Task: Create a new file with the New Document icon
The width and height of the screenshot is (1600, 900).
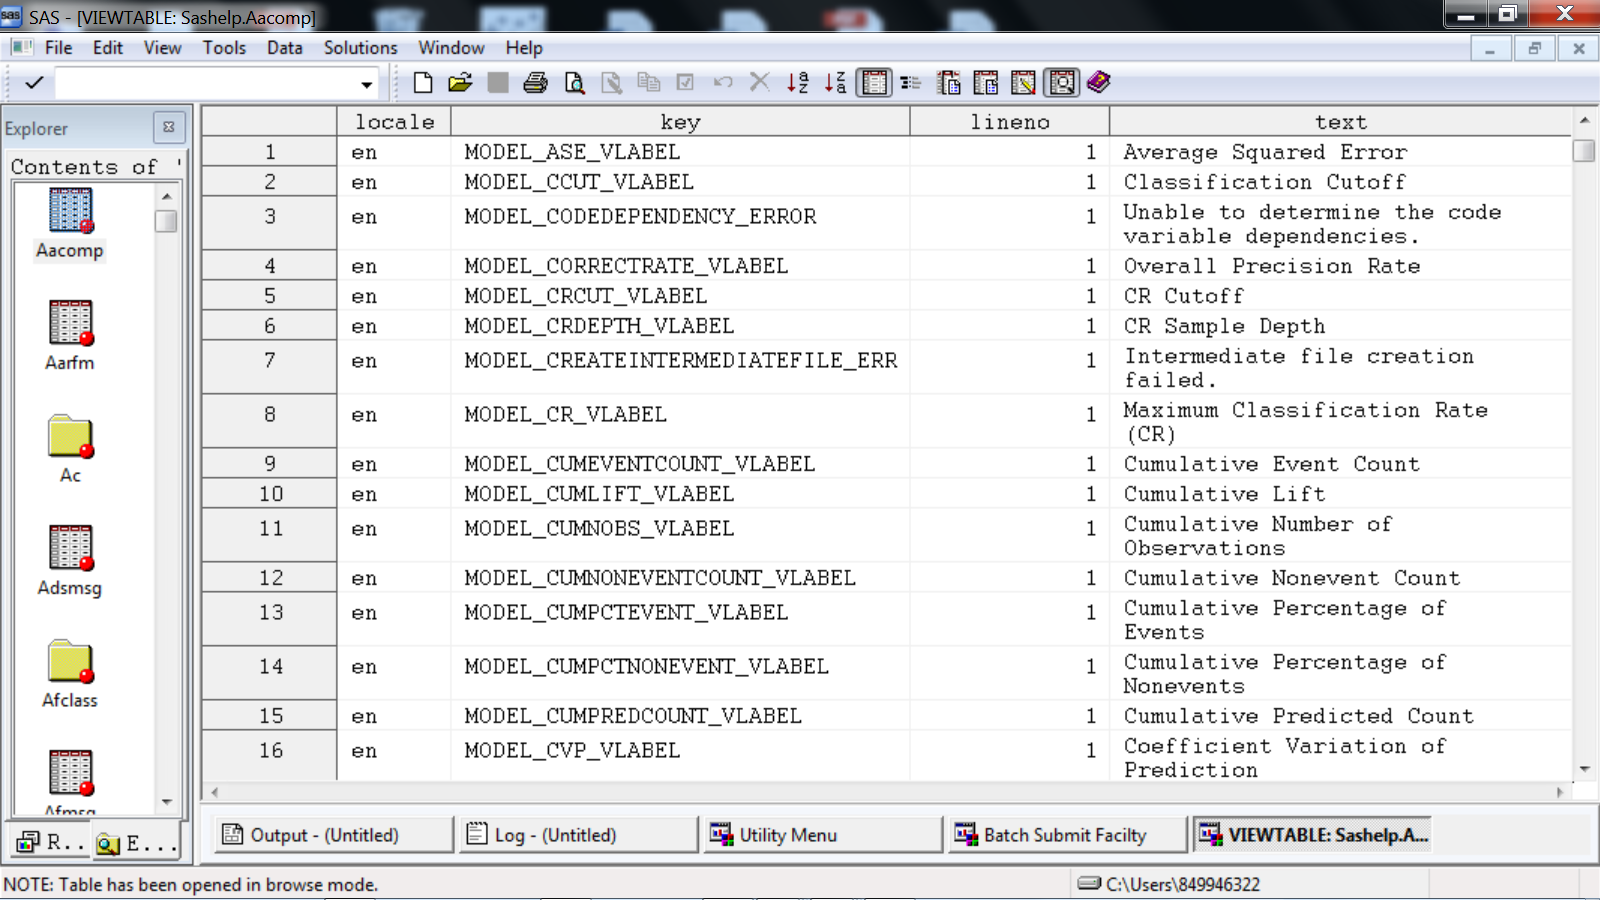Action: pos(422,83)
